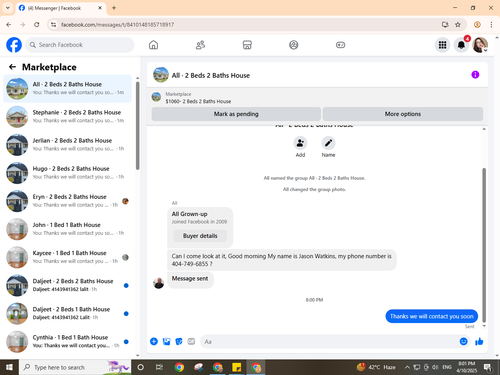The height and width of the screenshot is (375, 500).
Task: Open Daljeet - 2 Beds 2 Baths House chat
Action: [67, 285]
